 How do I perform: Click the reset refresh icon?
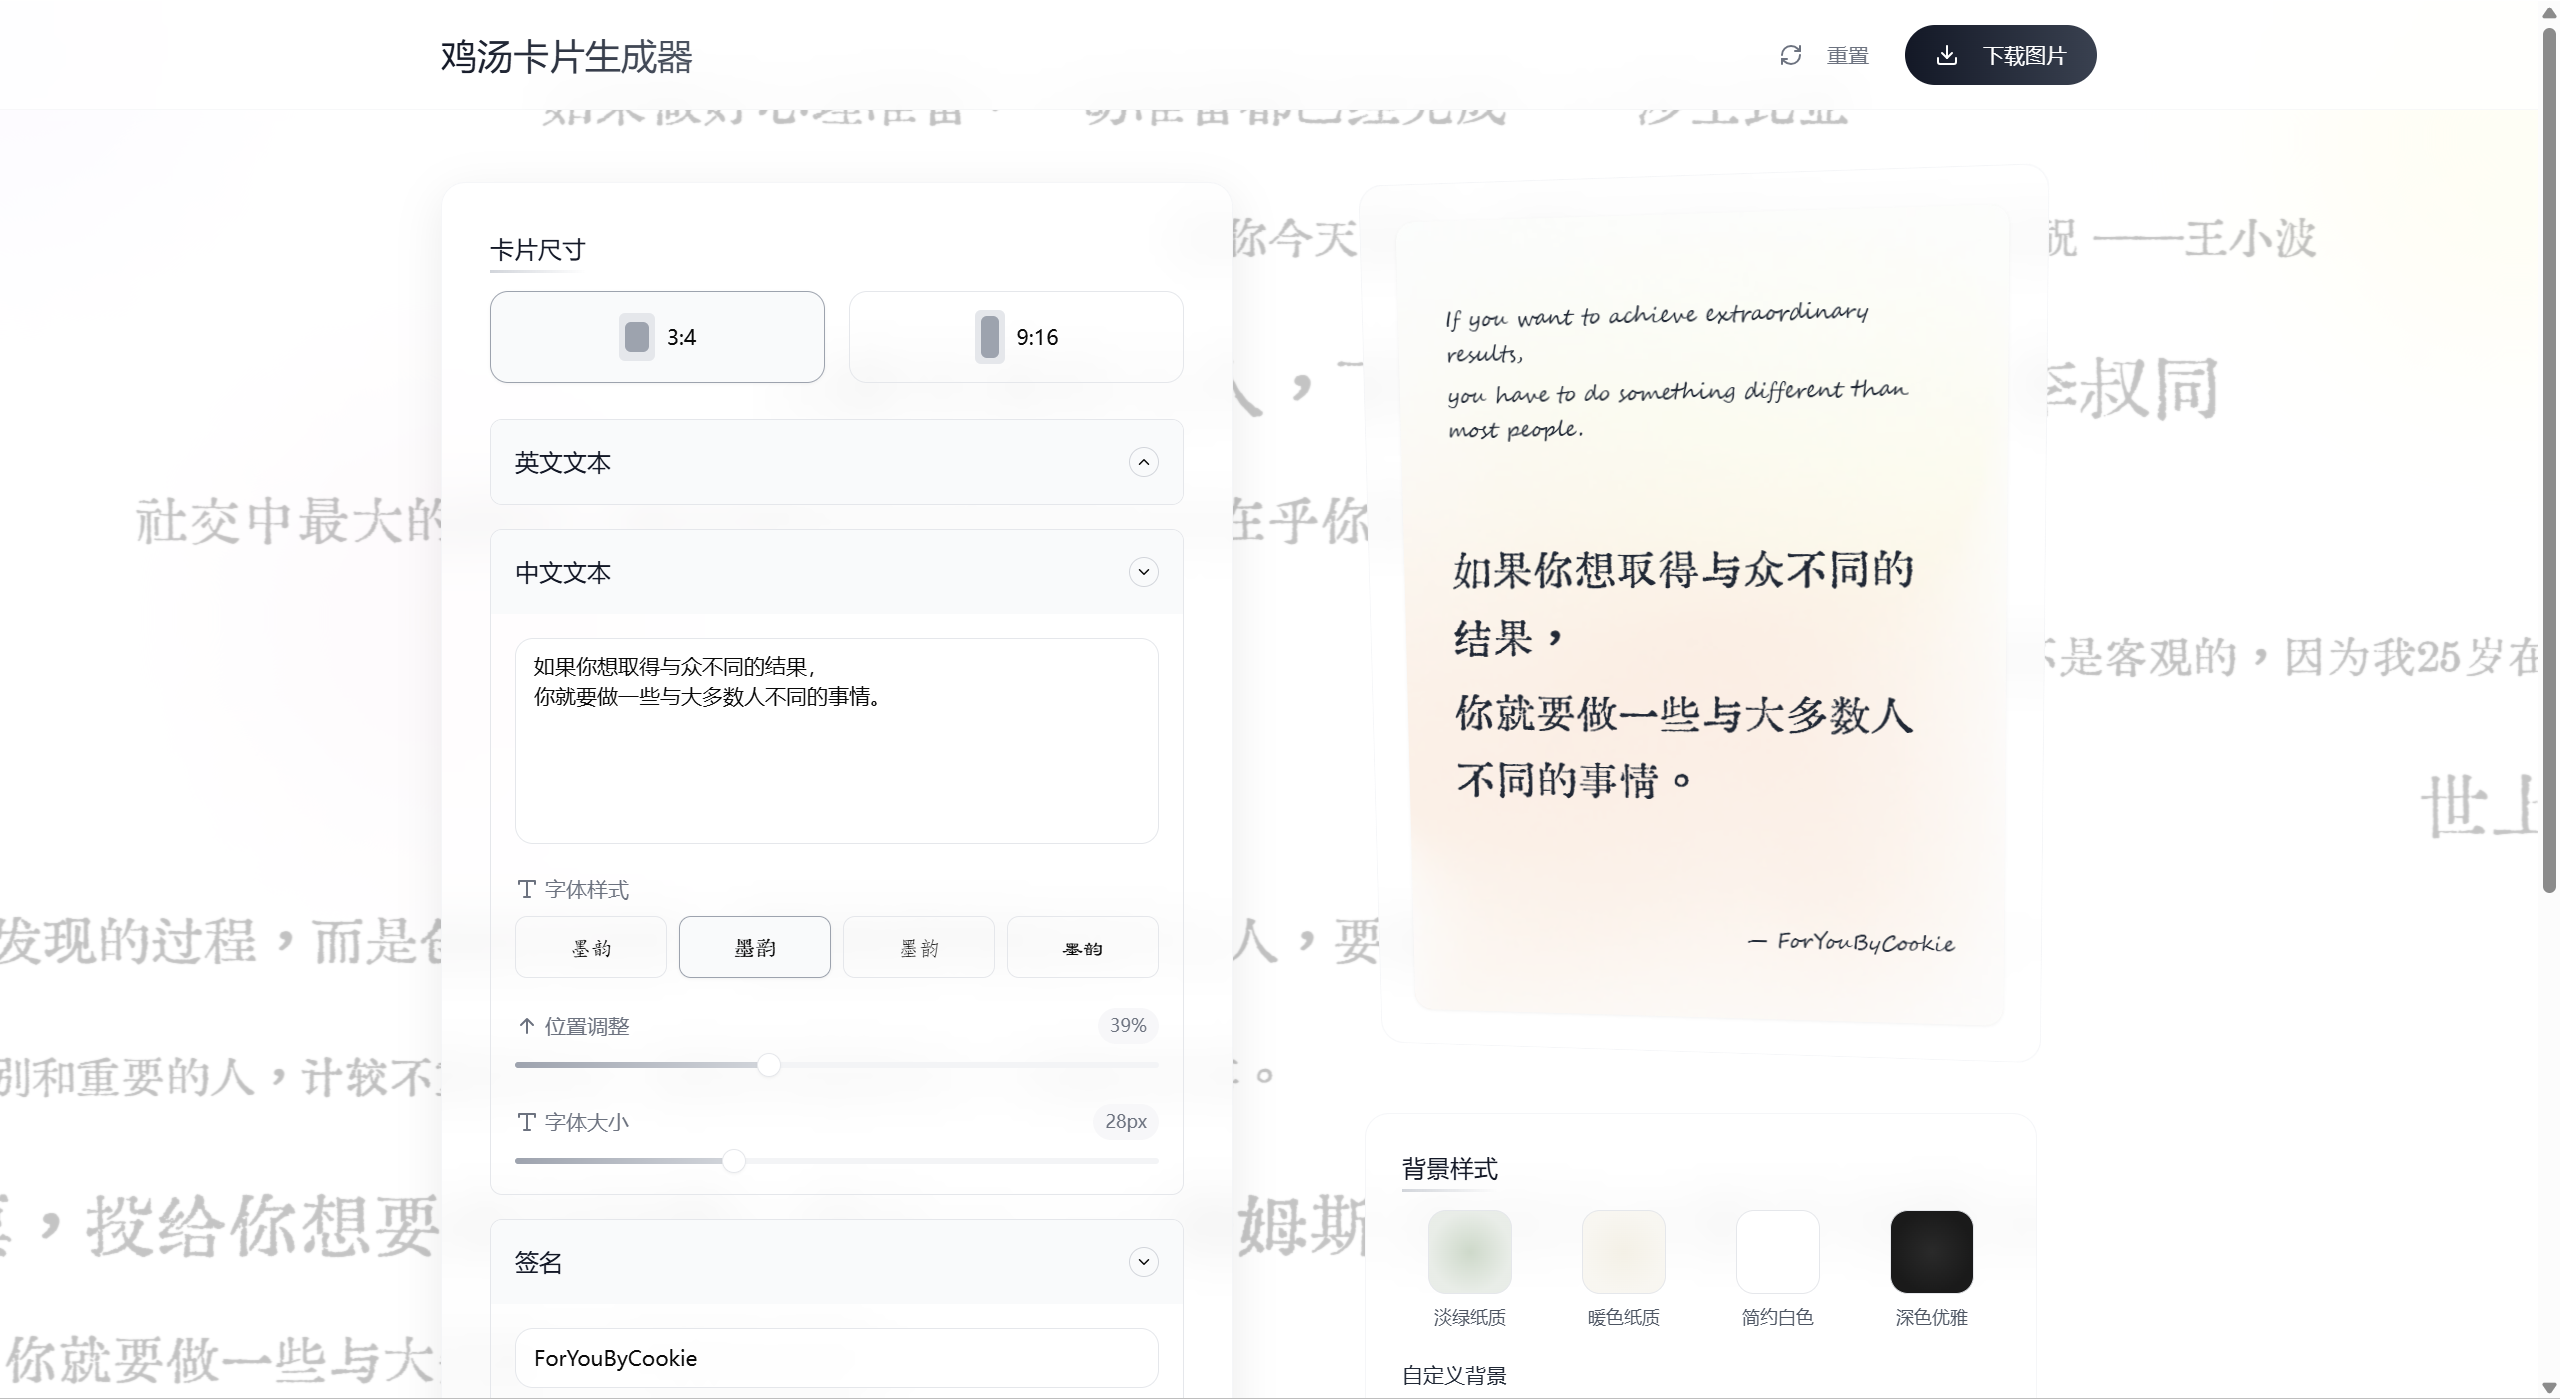click(1790, 55)
